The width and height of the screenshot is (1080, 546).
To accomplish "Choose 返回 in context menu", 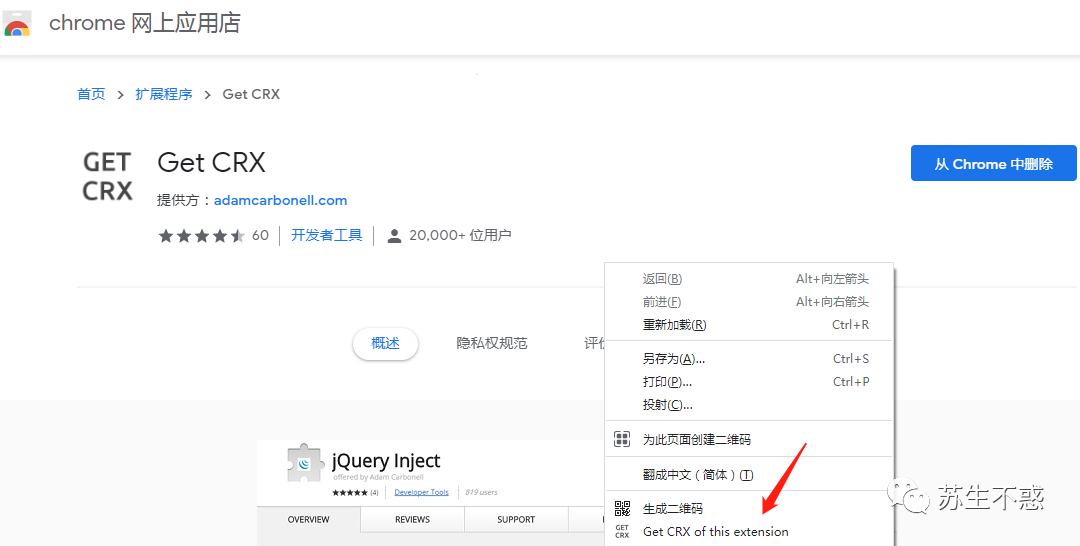I will (749, 279).
